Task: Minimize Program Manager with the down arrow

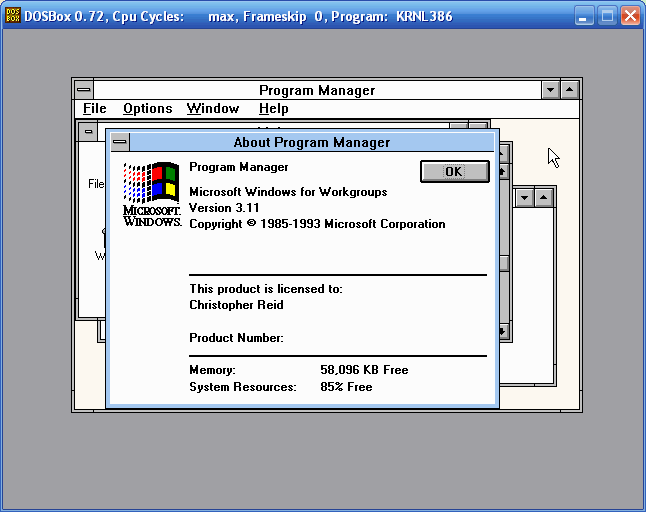Action: [550, 90]
